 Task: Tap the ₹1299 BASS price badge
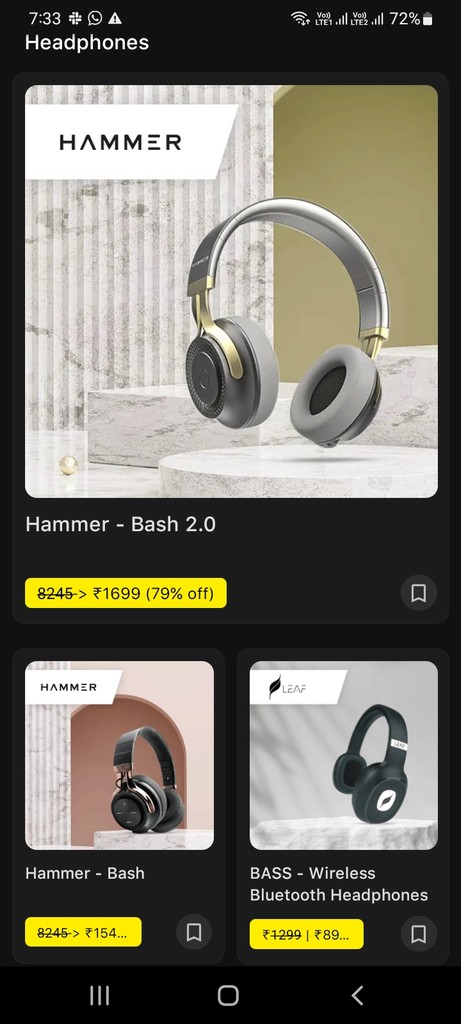coord(306,934)
